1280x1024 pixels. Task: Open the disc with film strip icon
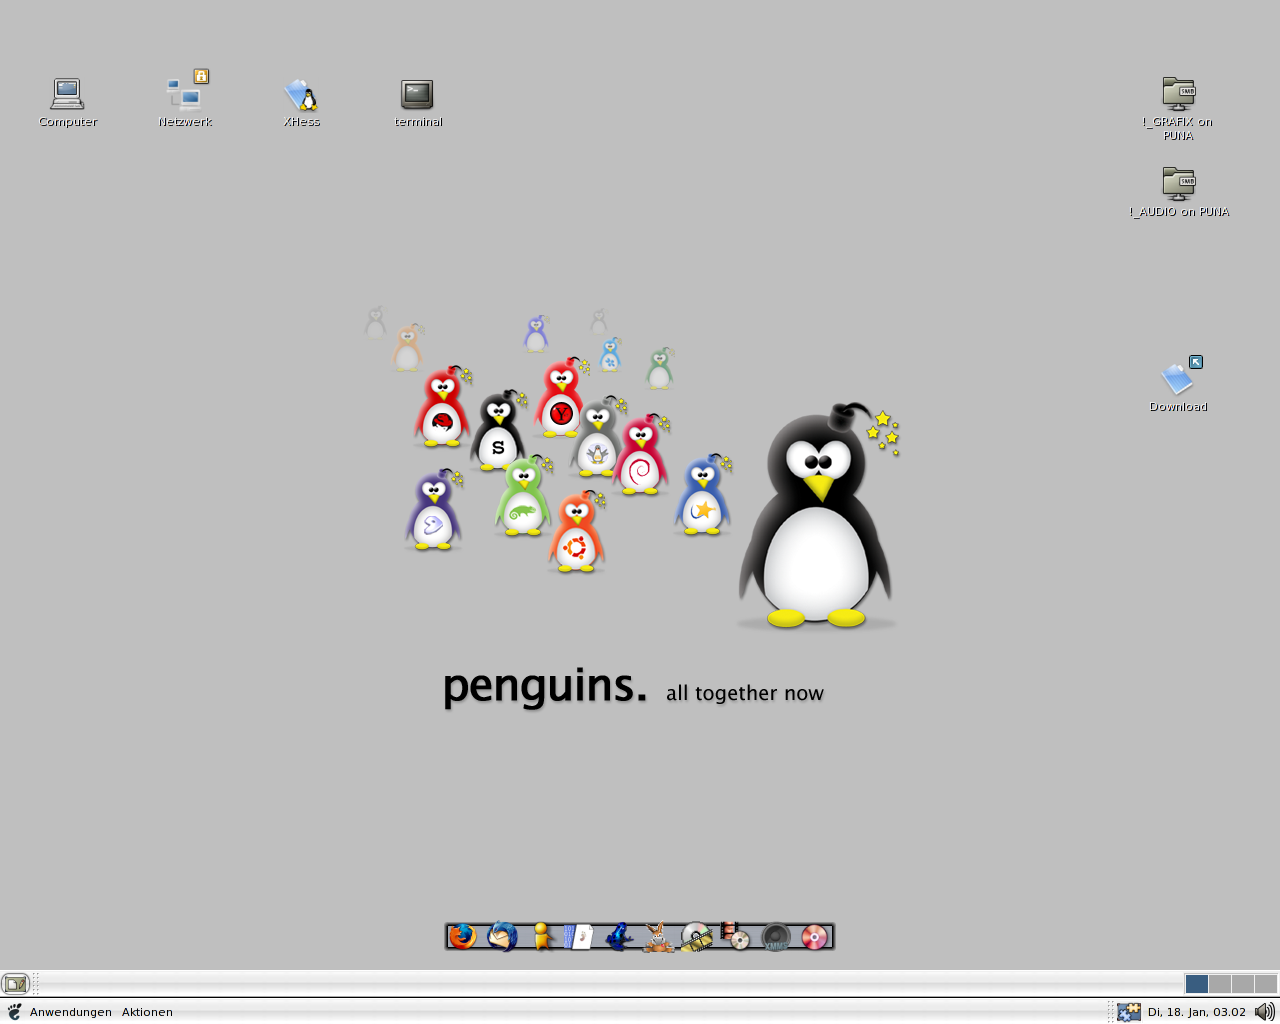point(697,936)
